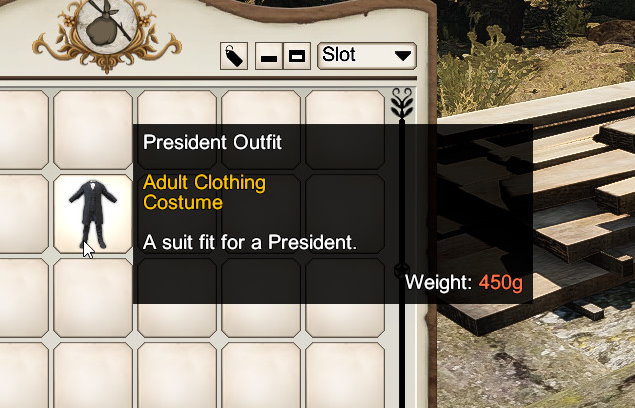Click the bottom-right empty inventory slot
This screenshot has width=635, height=408.
pos(345,375)
